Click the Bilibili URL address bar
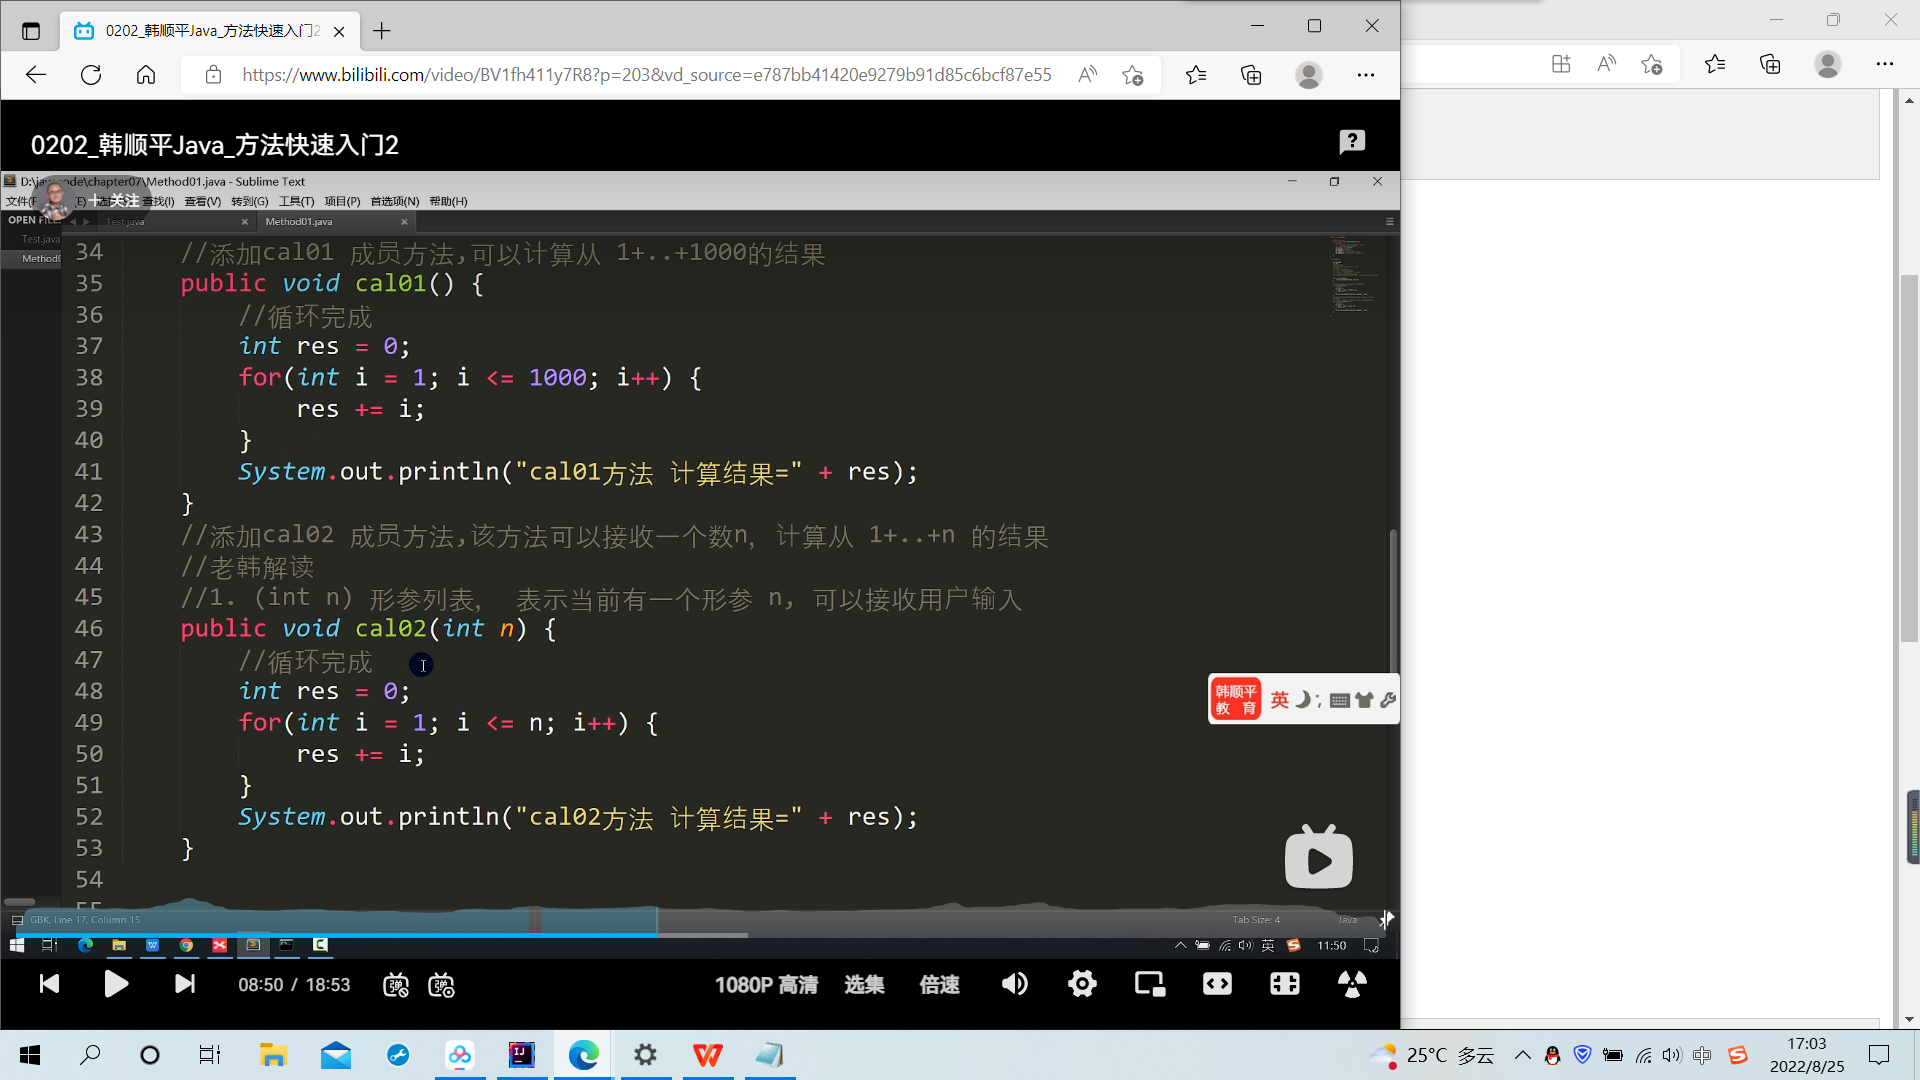Screen dimensions: 1920x1080 click(x=646, y=75)
